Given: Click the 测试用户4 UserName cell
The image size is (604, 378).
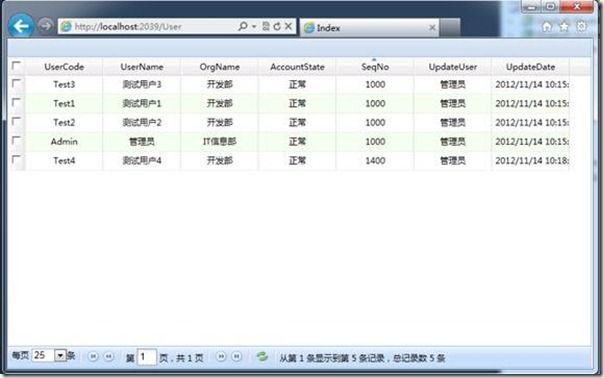Looking at the screenshot, I should [142, 160].
